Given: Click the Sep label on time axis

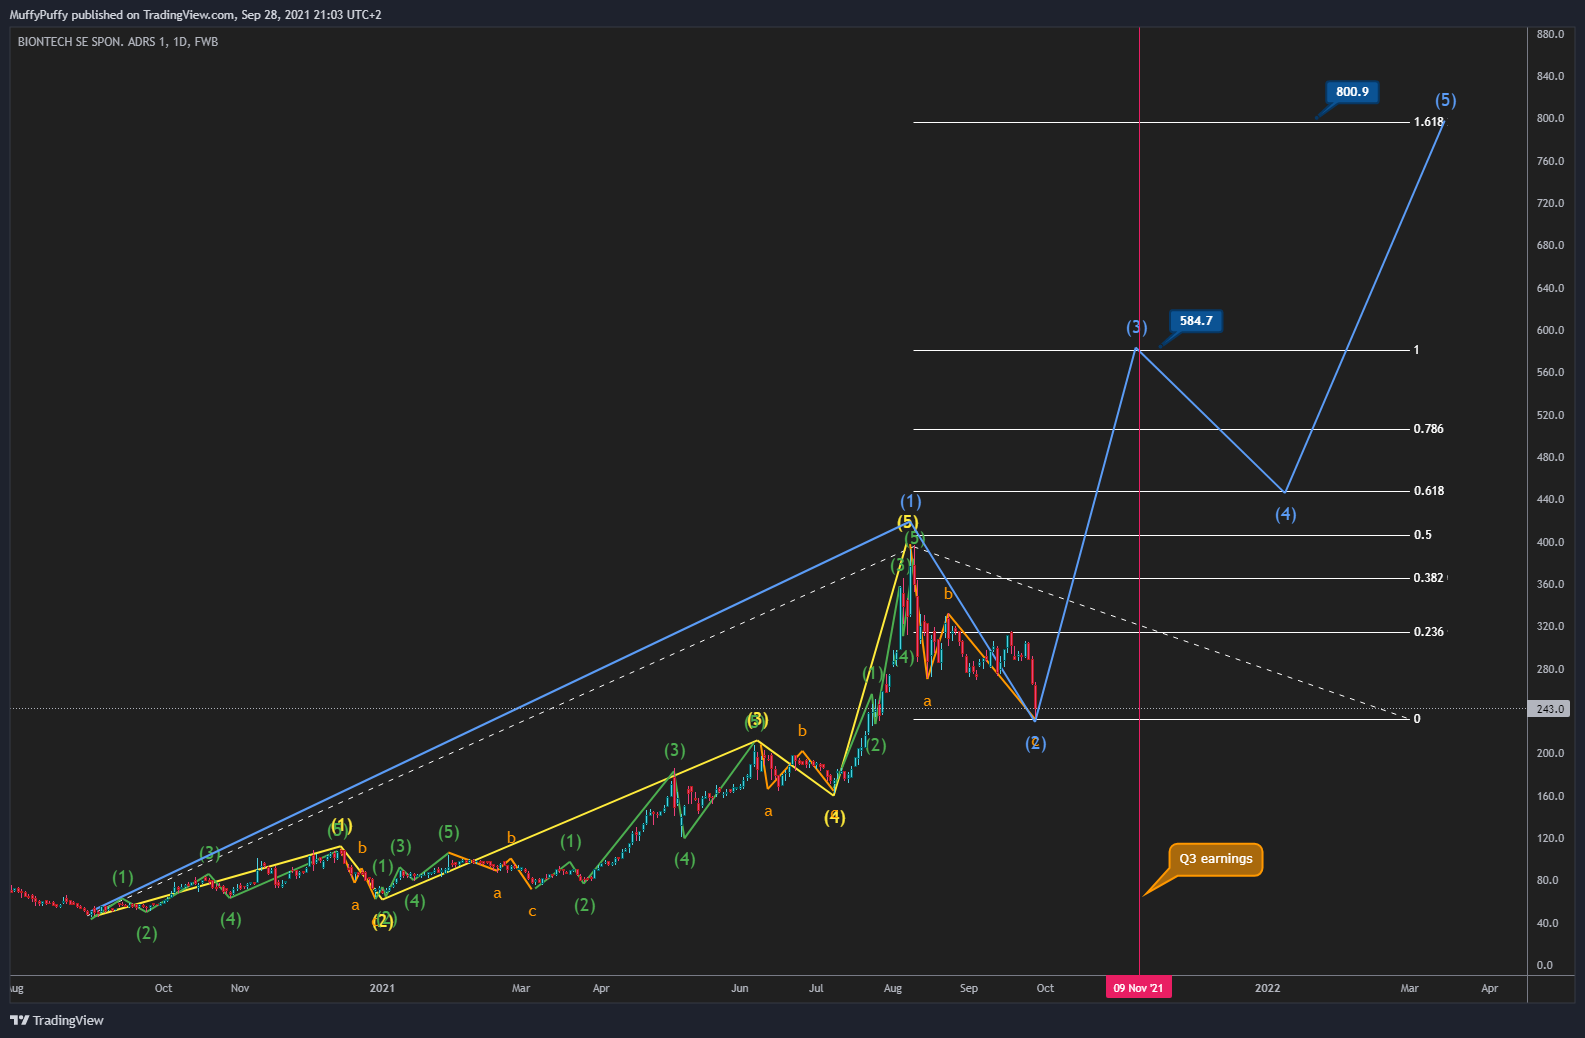Looking at the screenshot, I should tap(969, 988).
